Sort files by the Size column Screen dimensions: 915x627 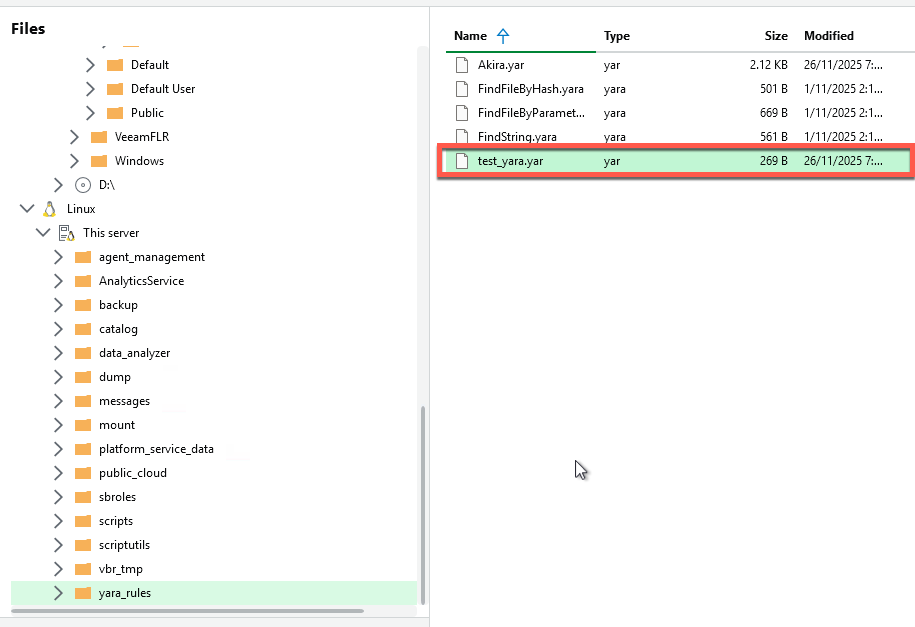[x=776, y=36]
